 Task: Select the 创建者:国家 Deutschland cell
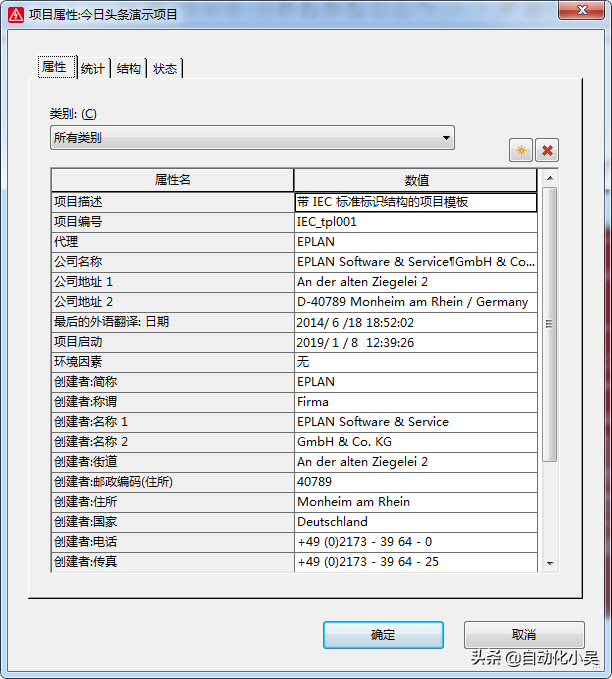coord(416,522)
